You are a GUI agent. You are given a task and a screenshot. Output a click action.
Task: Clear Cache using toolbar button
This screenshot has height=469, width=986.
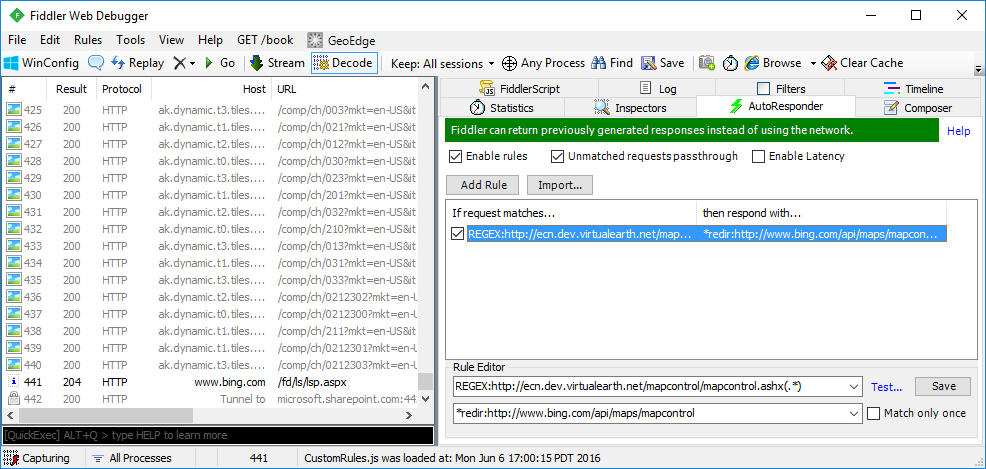click(x=862, y=63)
